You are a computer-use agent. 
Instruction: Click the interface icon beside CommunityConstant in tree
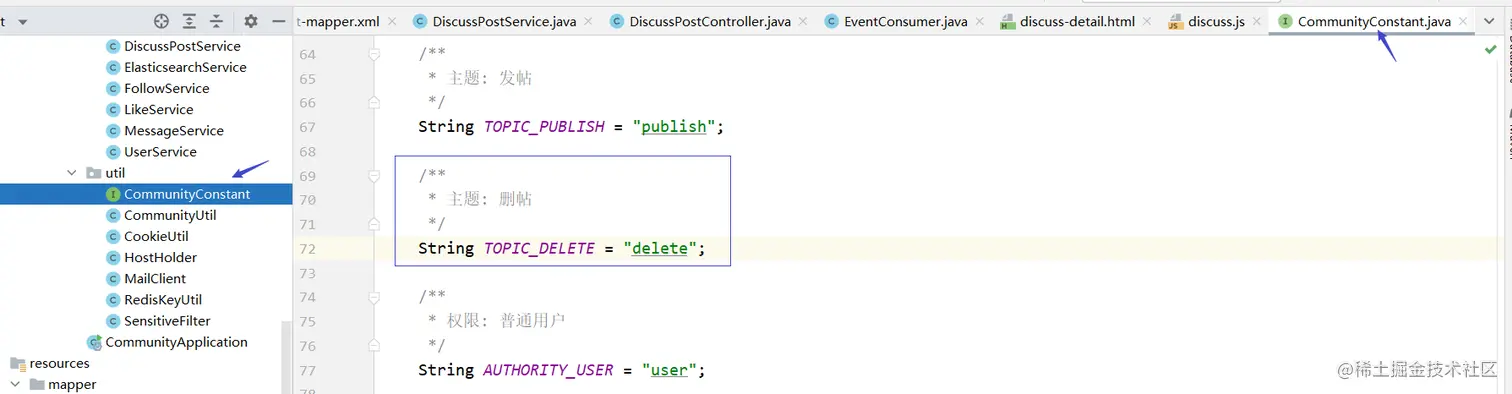point(113,194)
